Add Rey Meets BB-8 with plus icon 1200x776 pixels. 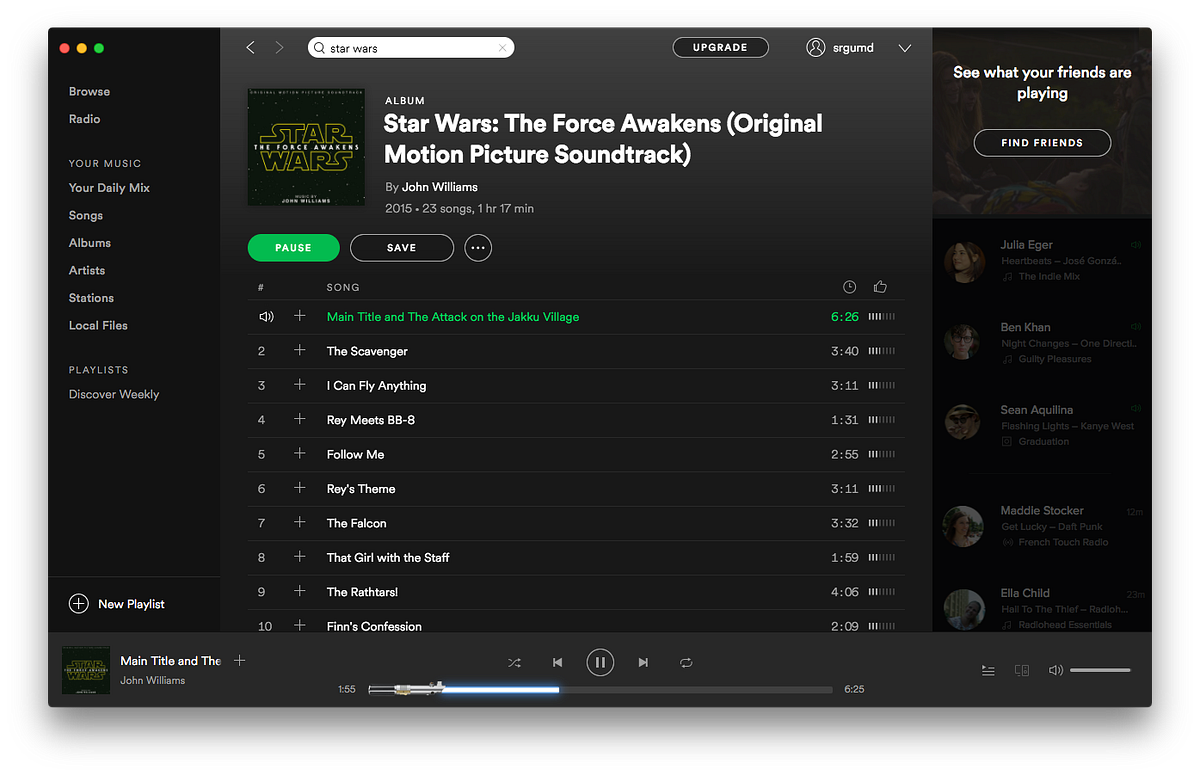pyautogui.click(x=299, y=419)
